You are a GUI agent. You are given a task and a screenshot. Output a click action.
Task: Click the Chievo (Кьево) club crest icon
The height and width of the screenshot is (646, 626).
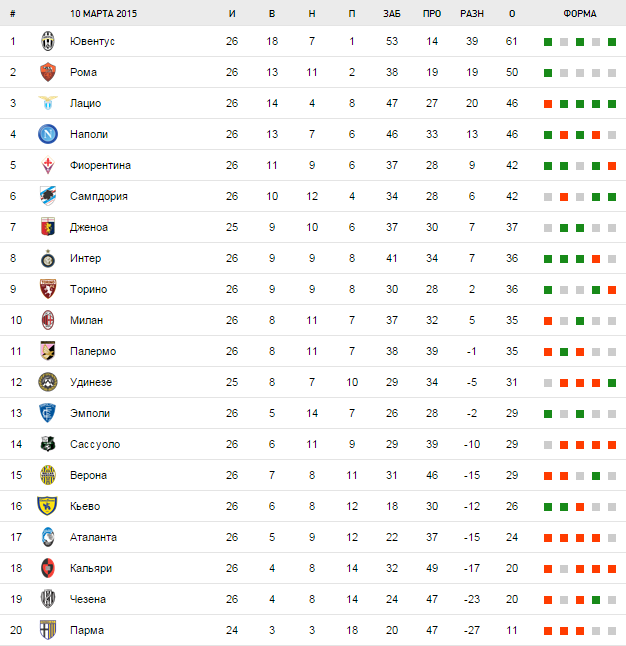pyautogui.click(x=47, y=507)
